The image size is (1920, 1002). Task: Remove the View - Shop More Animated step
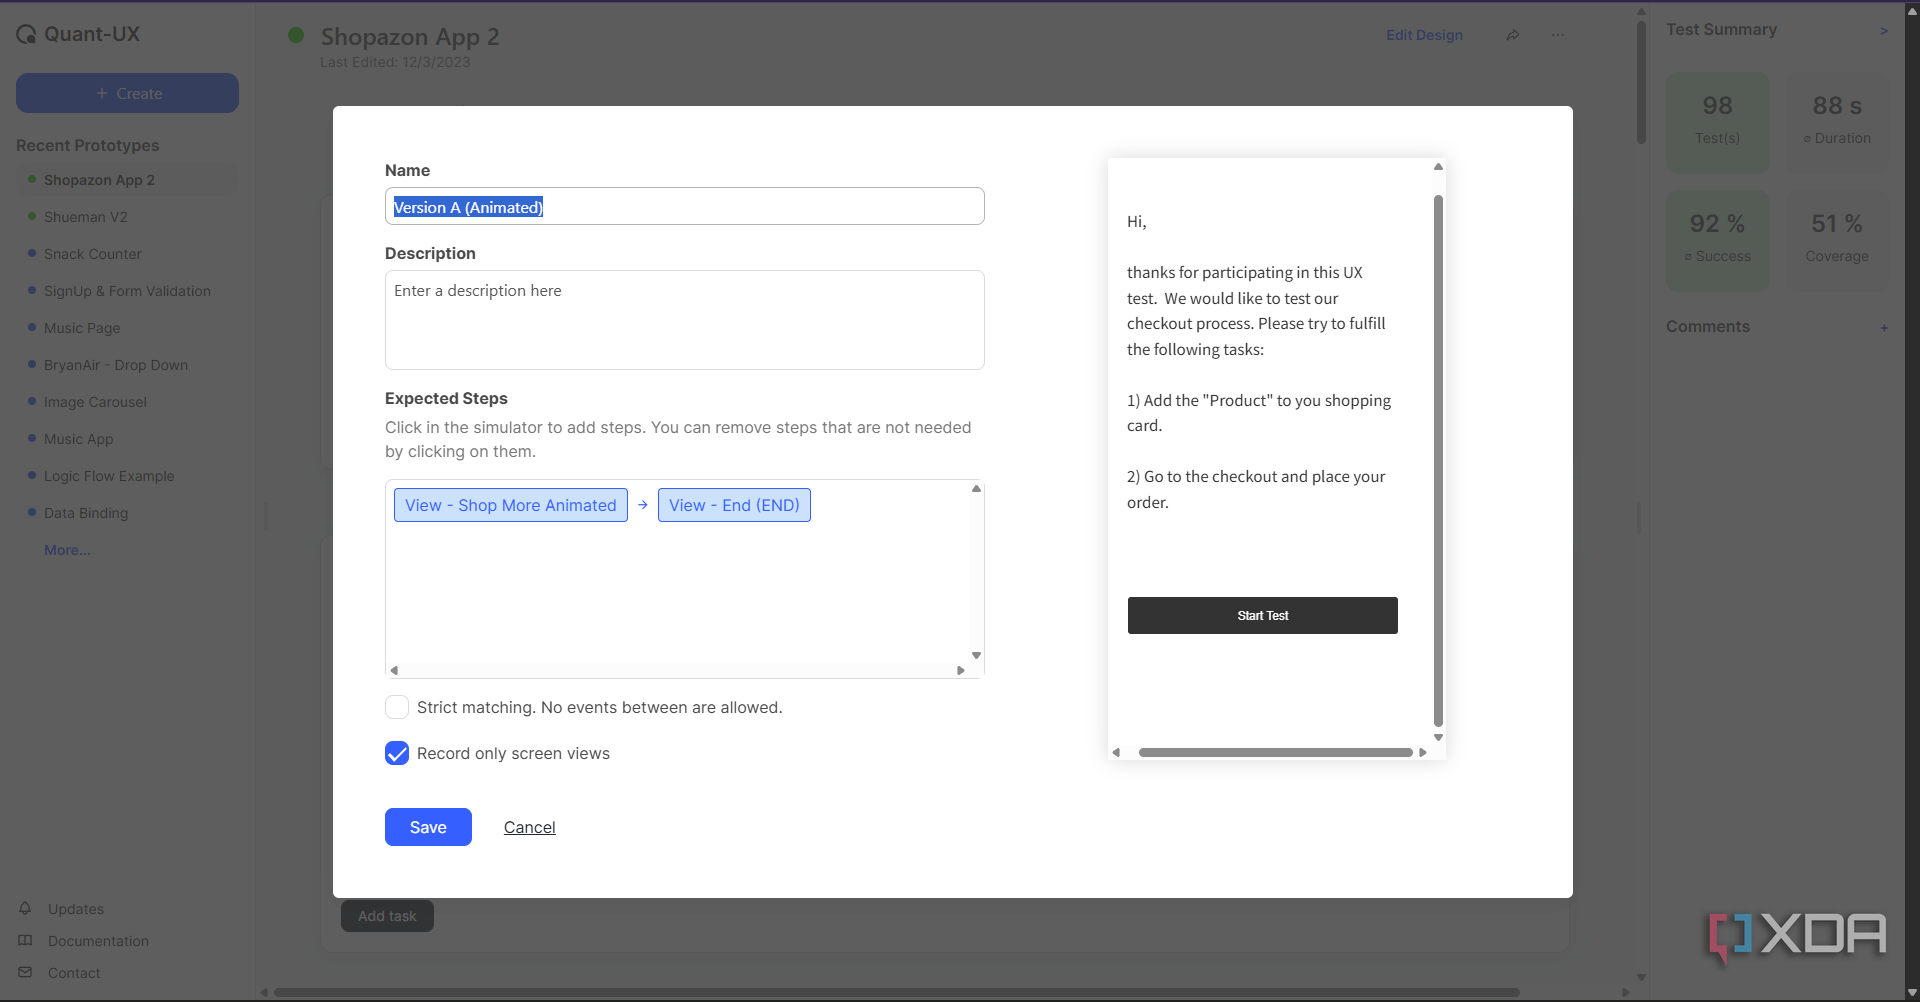(511, 505)
